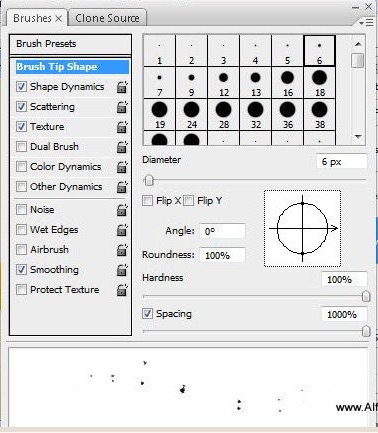This screenshot has height=433, width=378.
Task: Toggle the lock icon beside Protect Texture
Action: pos(122,290)
